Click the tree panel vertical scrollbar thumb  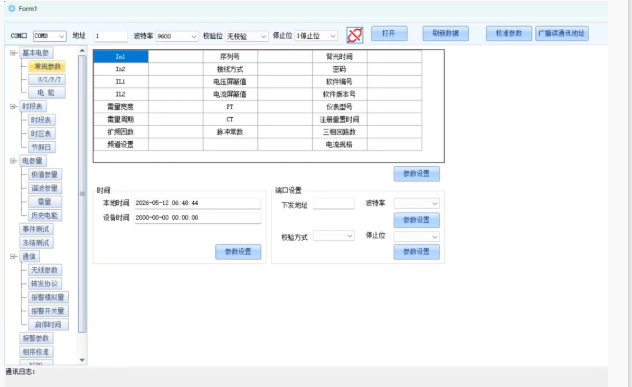82,194
